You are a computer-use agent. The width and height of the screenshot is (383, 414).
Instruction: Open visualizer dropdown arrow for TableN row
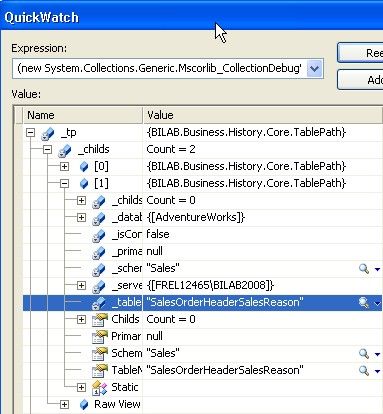[377, 371]
